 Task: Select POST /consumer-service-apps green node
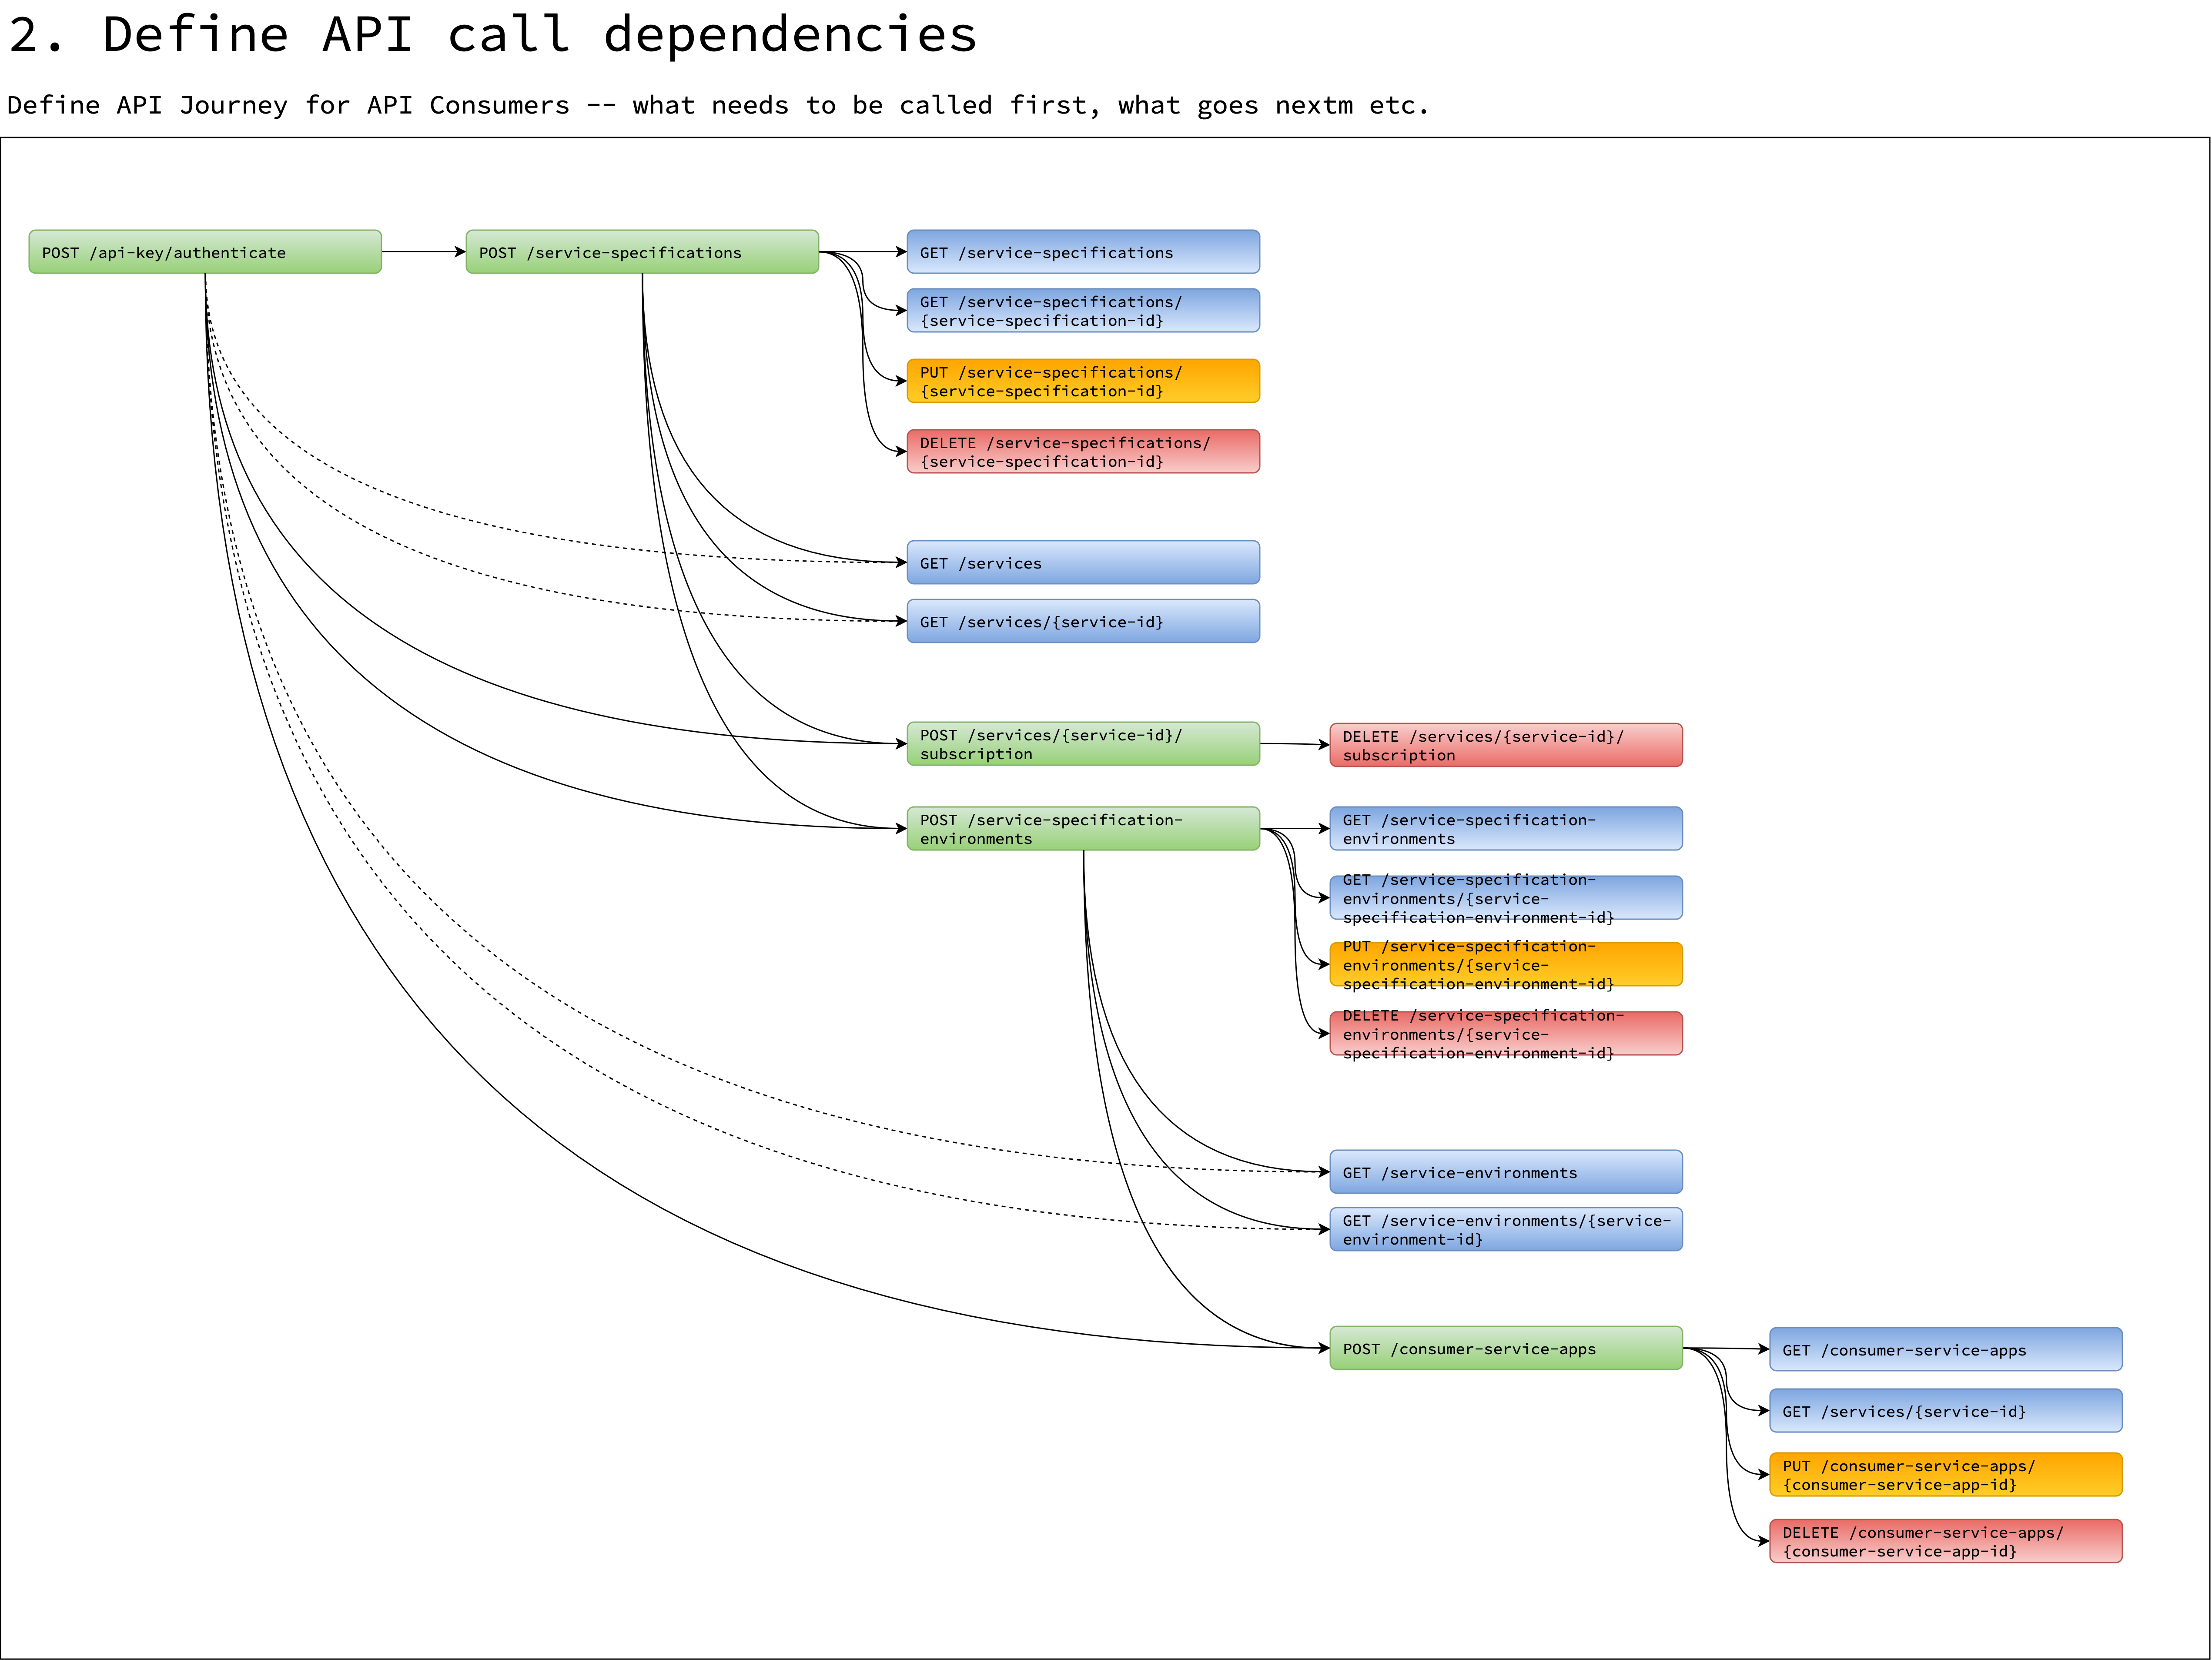click(1505, 1348)
